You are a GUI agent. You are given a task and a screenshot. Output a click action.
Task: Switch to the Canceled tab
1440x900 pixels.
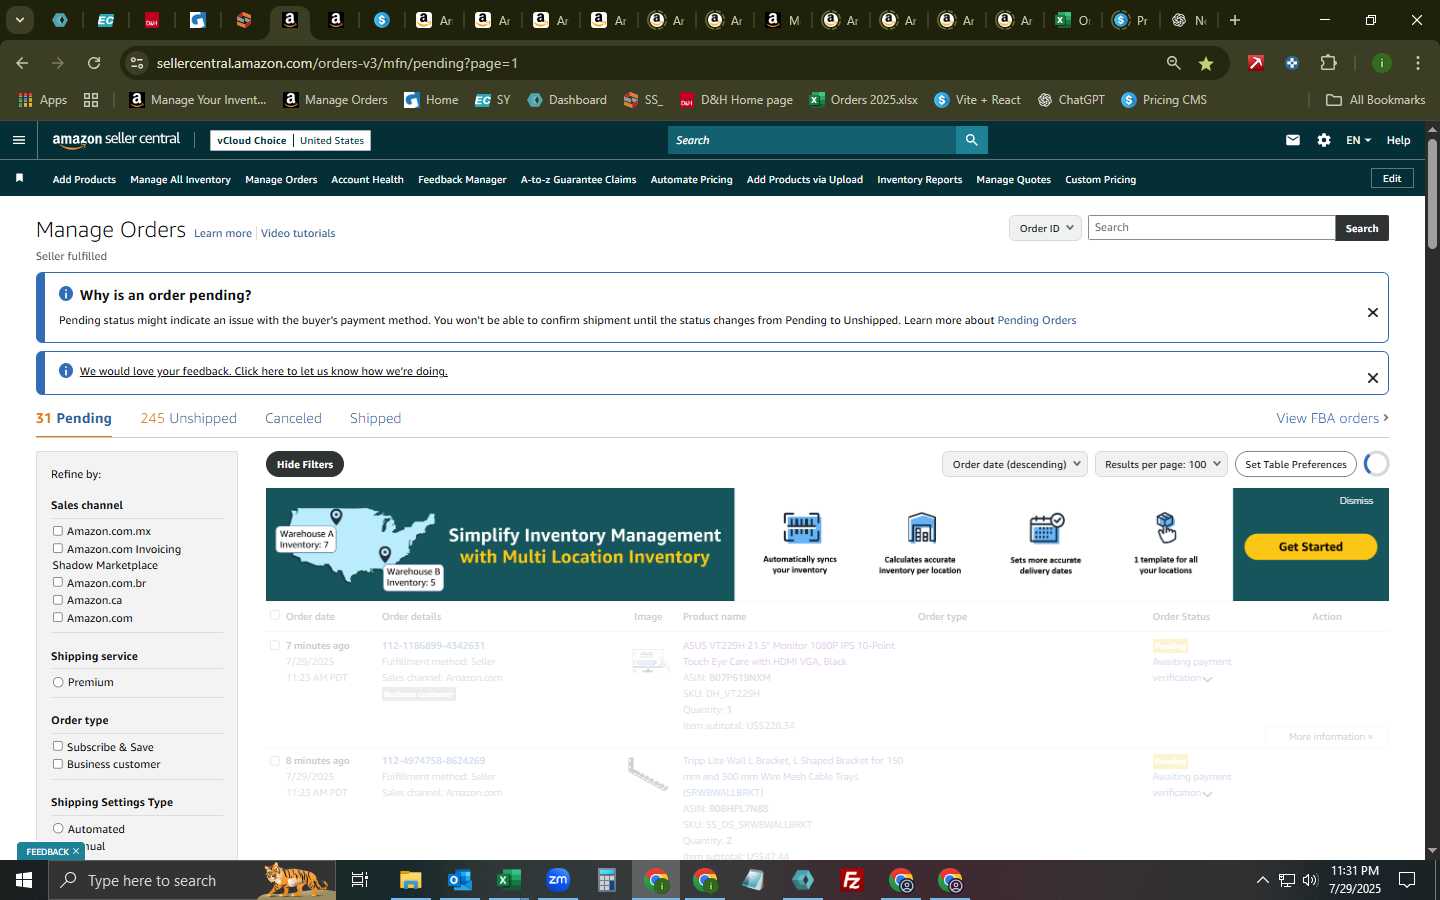click(293, 418)
